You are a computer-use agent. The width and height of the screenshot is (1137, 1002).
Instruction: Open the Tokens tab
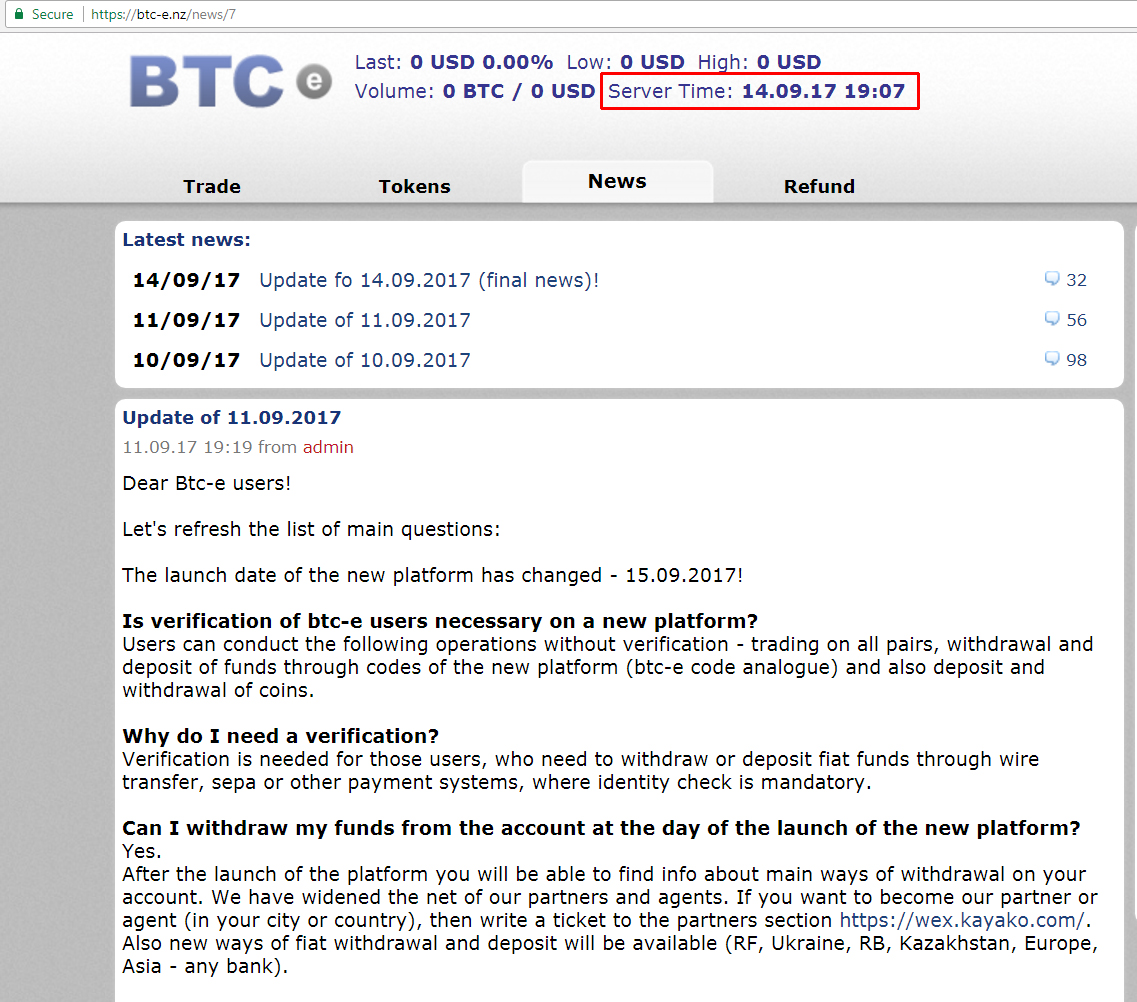[x=414, y=186]
